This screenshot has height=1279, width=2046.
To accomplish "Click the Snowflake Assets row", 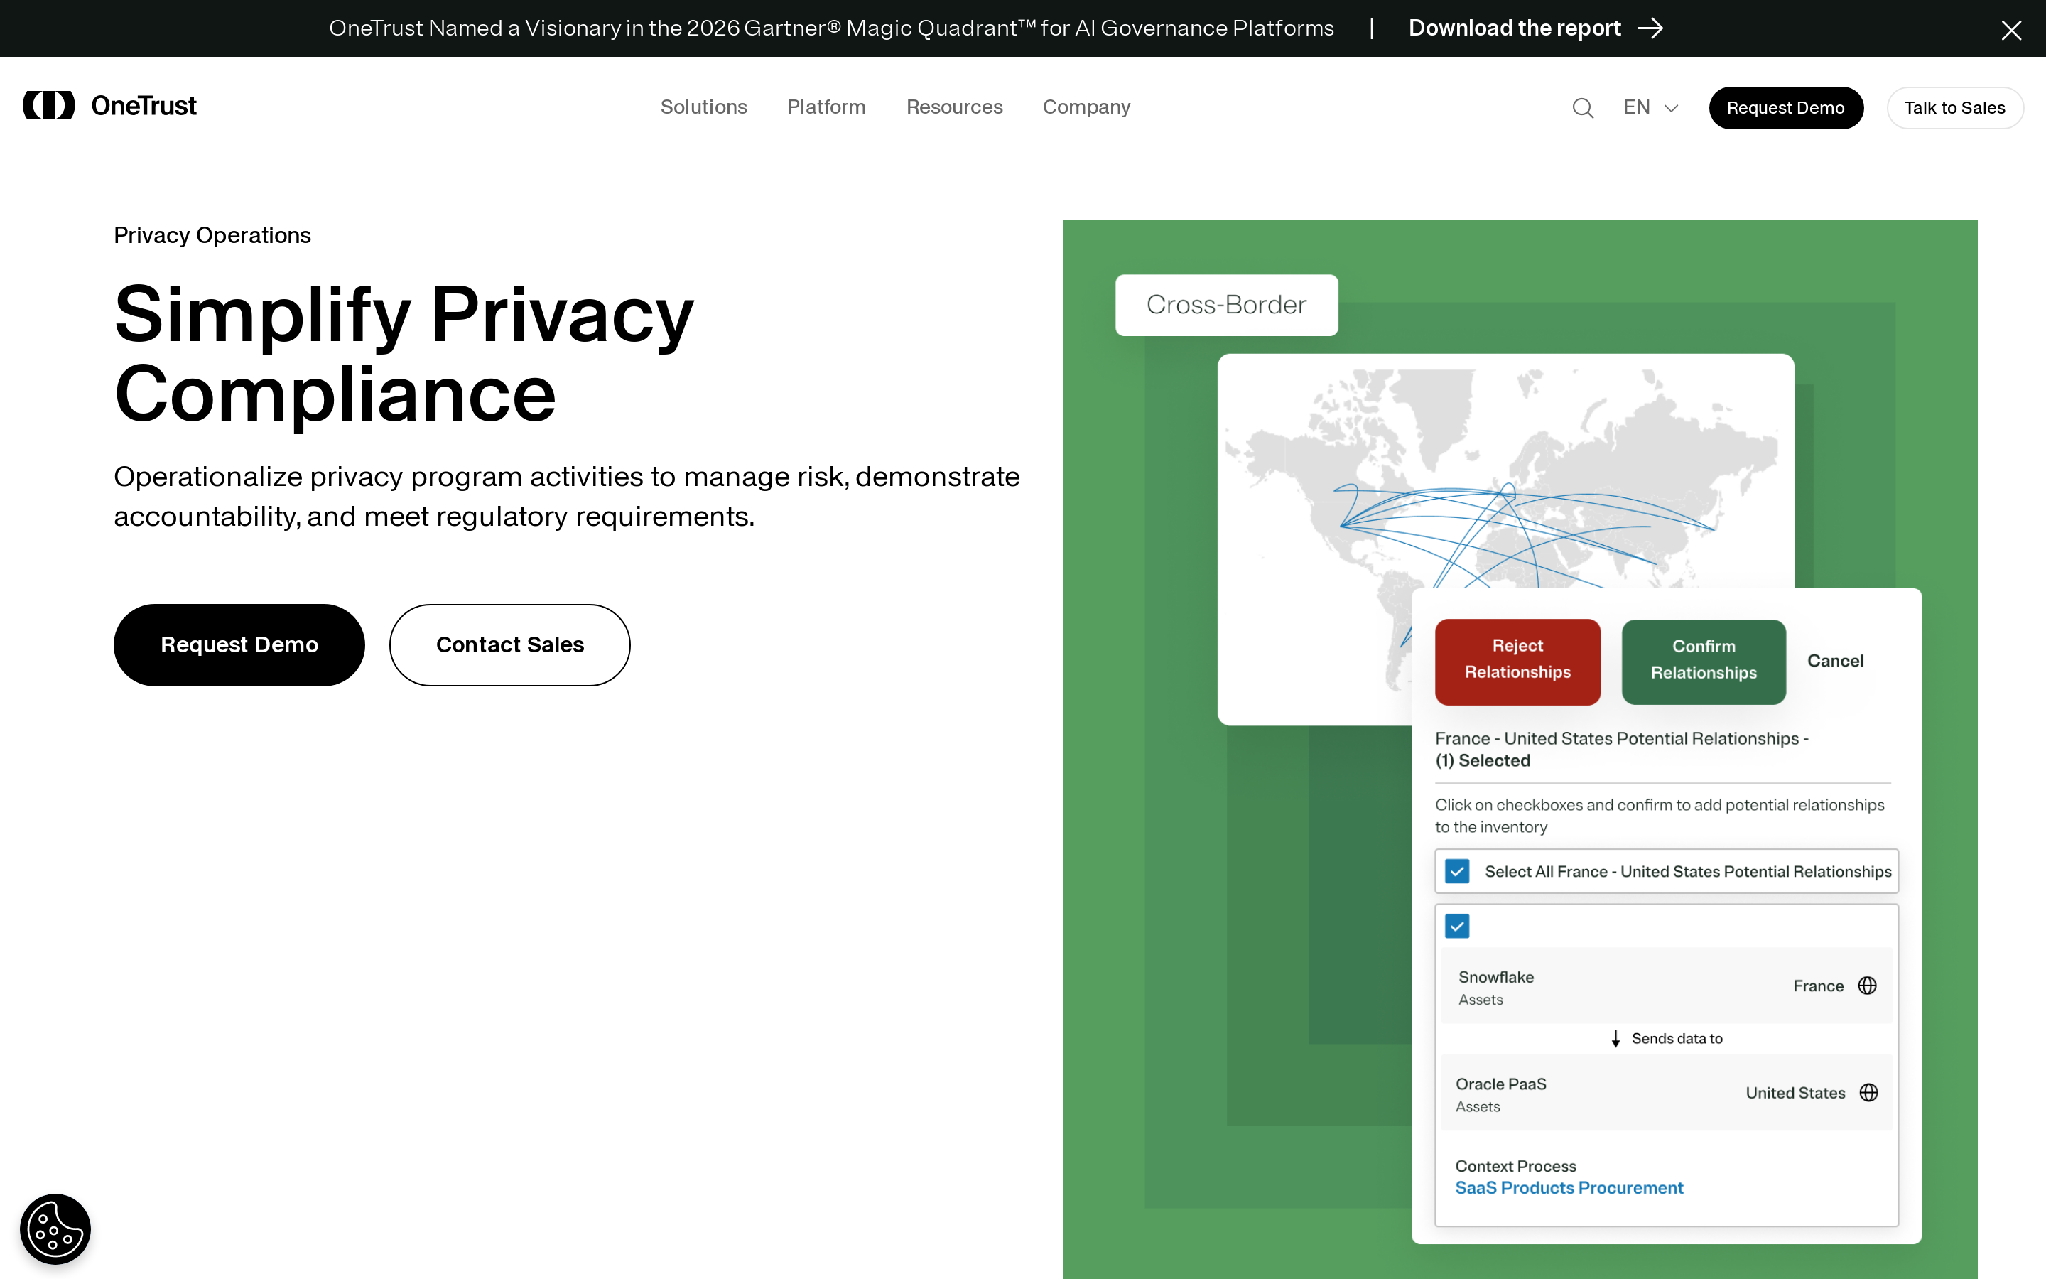I will pos(1666,986).
